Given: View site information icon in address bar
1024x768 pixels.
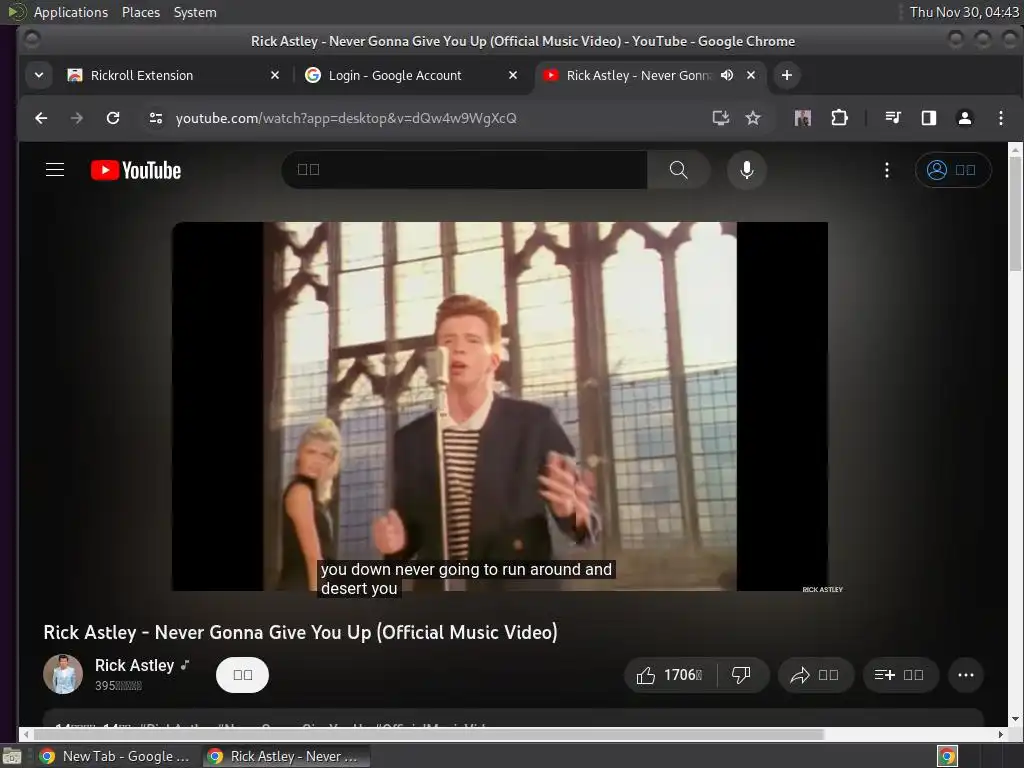Looking at the screenshot, I should coord(155,118).
